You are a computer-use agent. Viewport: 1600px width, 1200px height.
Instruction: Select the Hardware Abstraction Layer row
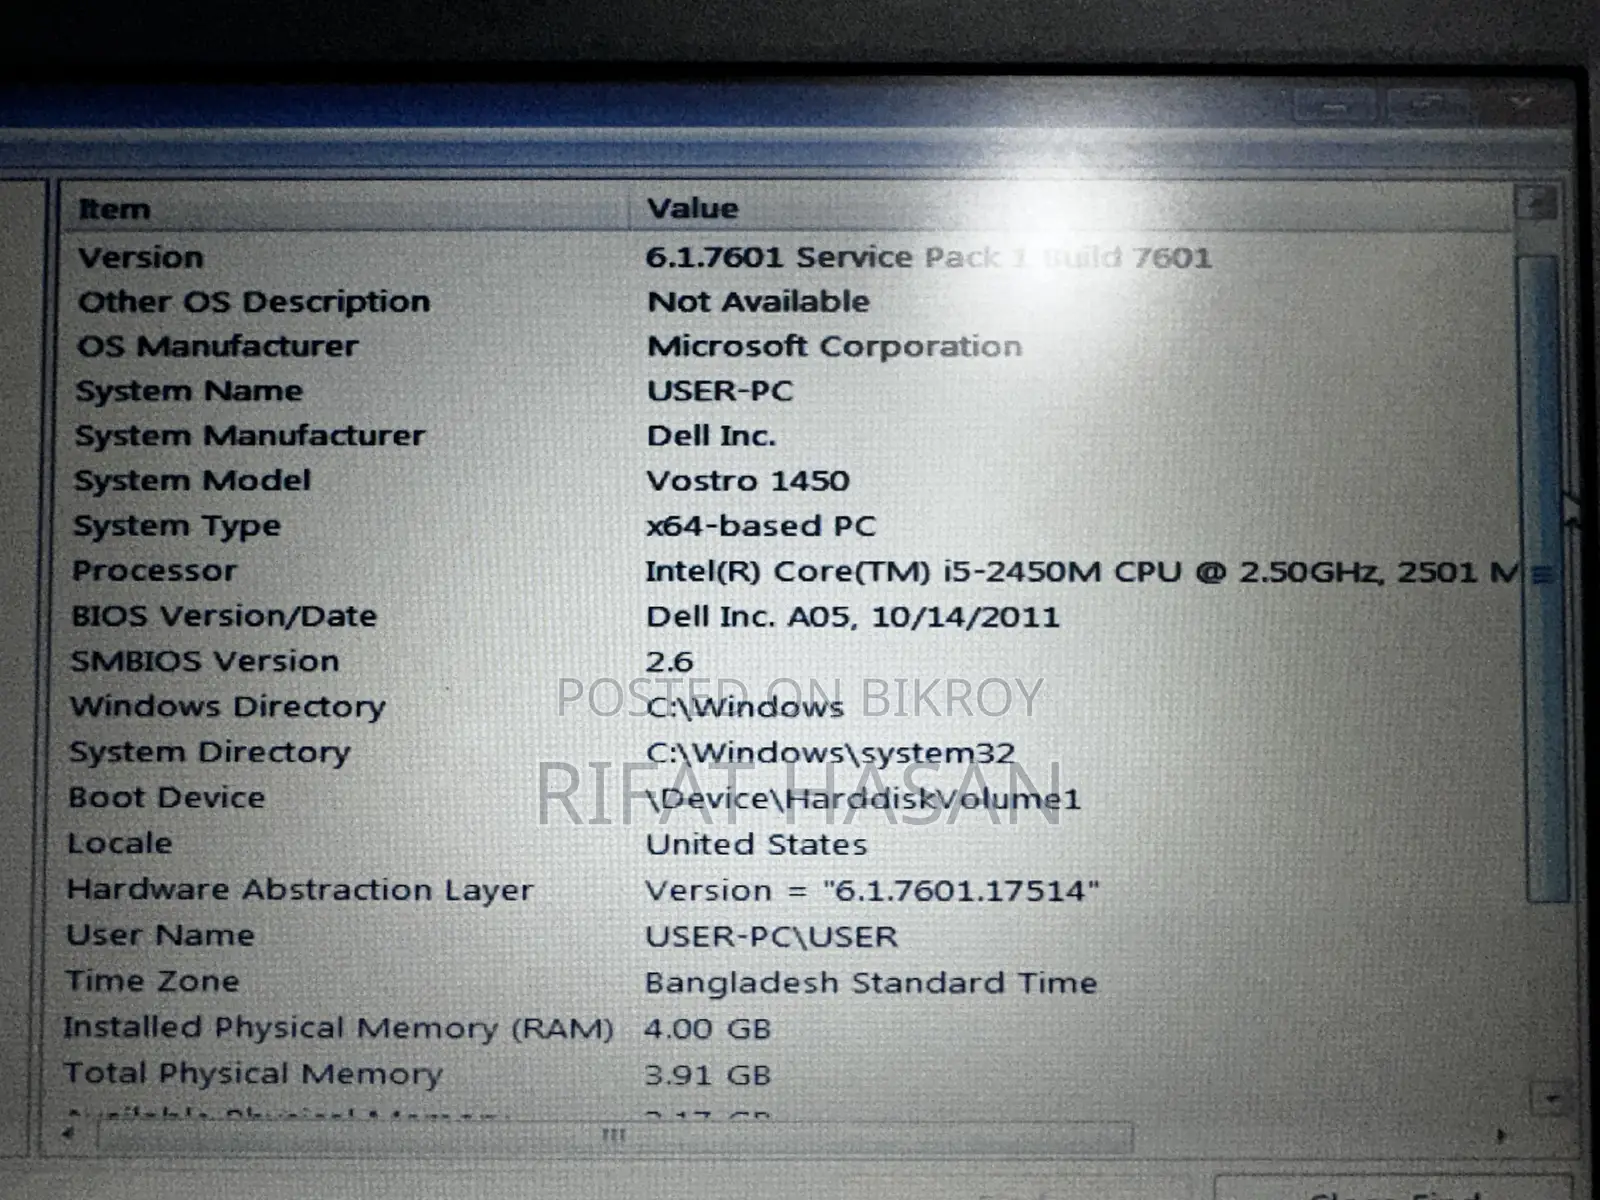(x=300, y=890)
